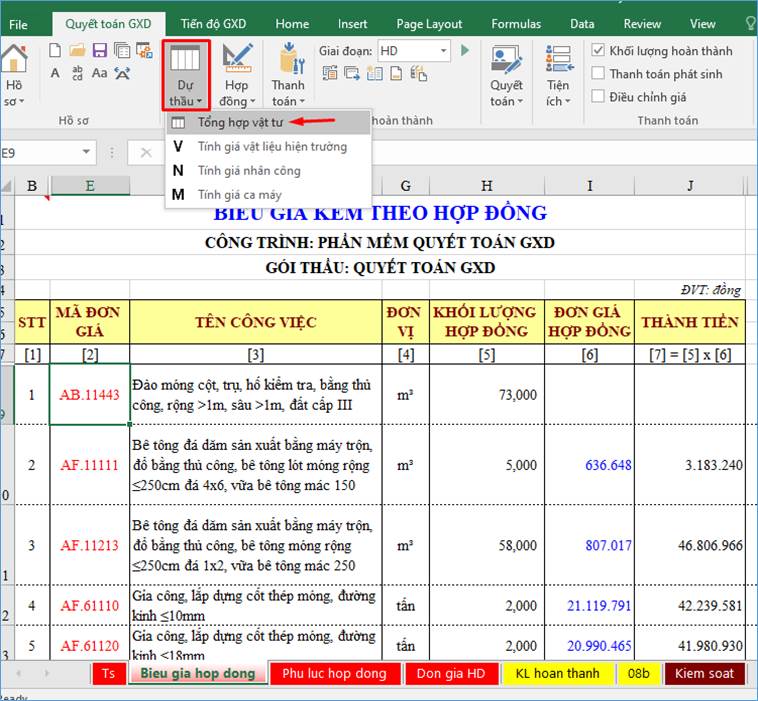The height and width of the screenshot is (701, 758).
Task: Open the KL hoan thanh sheet tab
Action: pyautogui.click(x=557, y=674)
